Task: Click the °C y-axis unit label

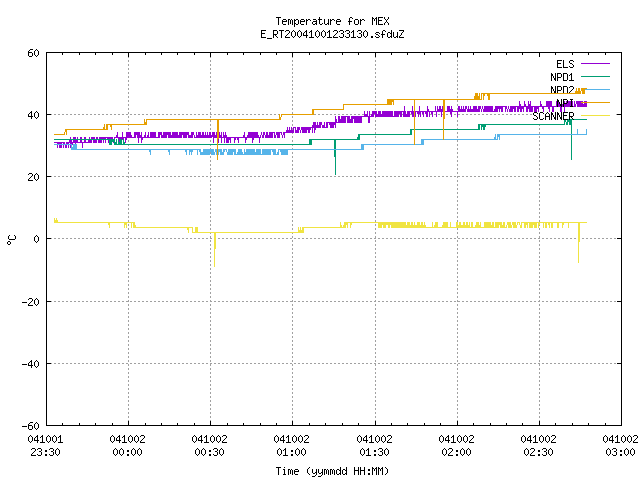Action: [x=11, y=240]
